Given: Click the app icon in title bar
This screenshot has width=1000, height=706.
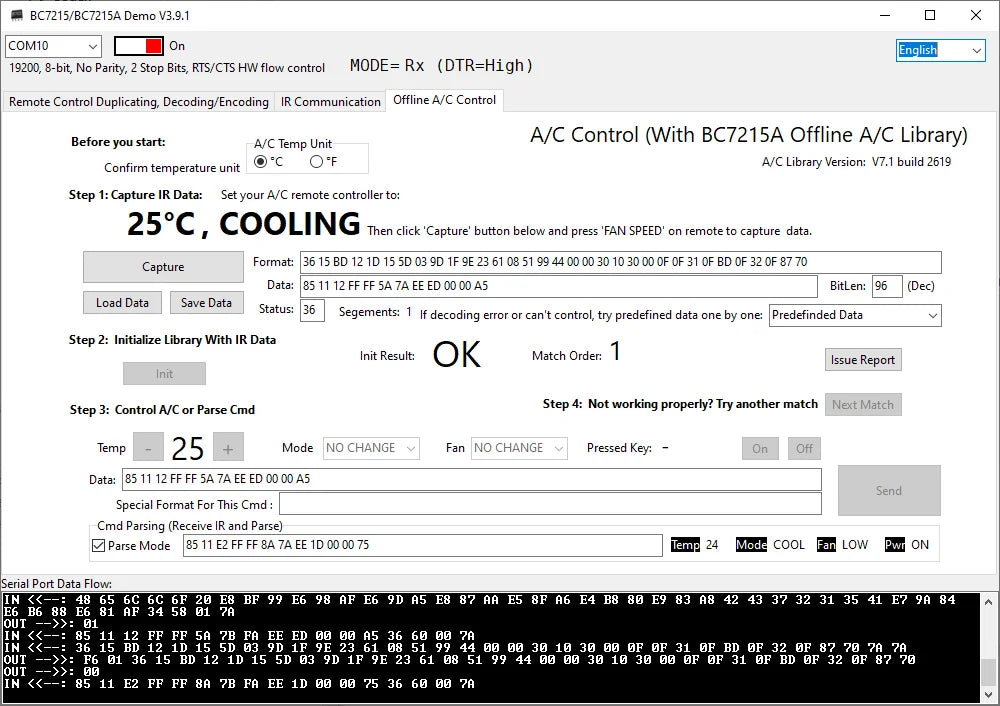Looking at the screenshot, I should 17,15.
